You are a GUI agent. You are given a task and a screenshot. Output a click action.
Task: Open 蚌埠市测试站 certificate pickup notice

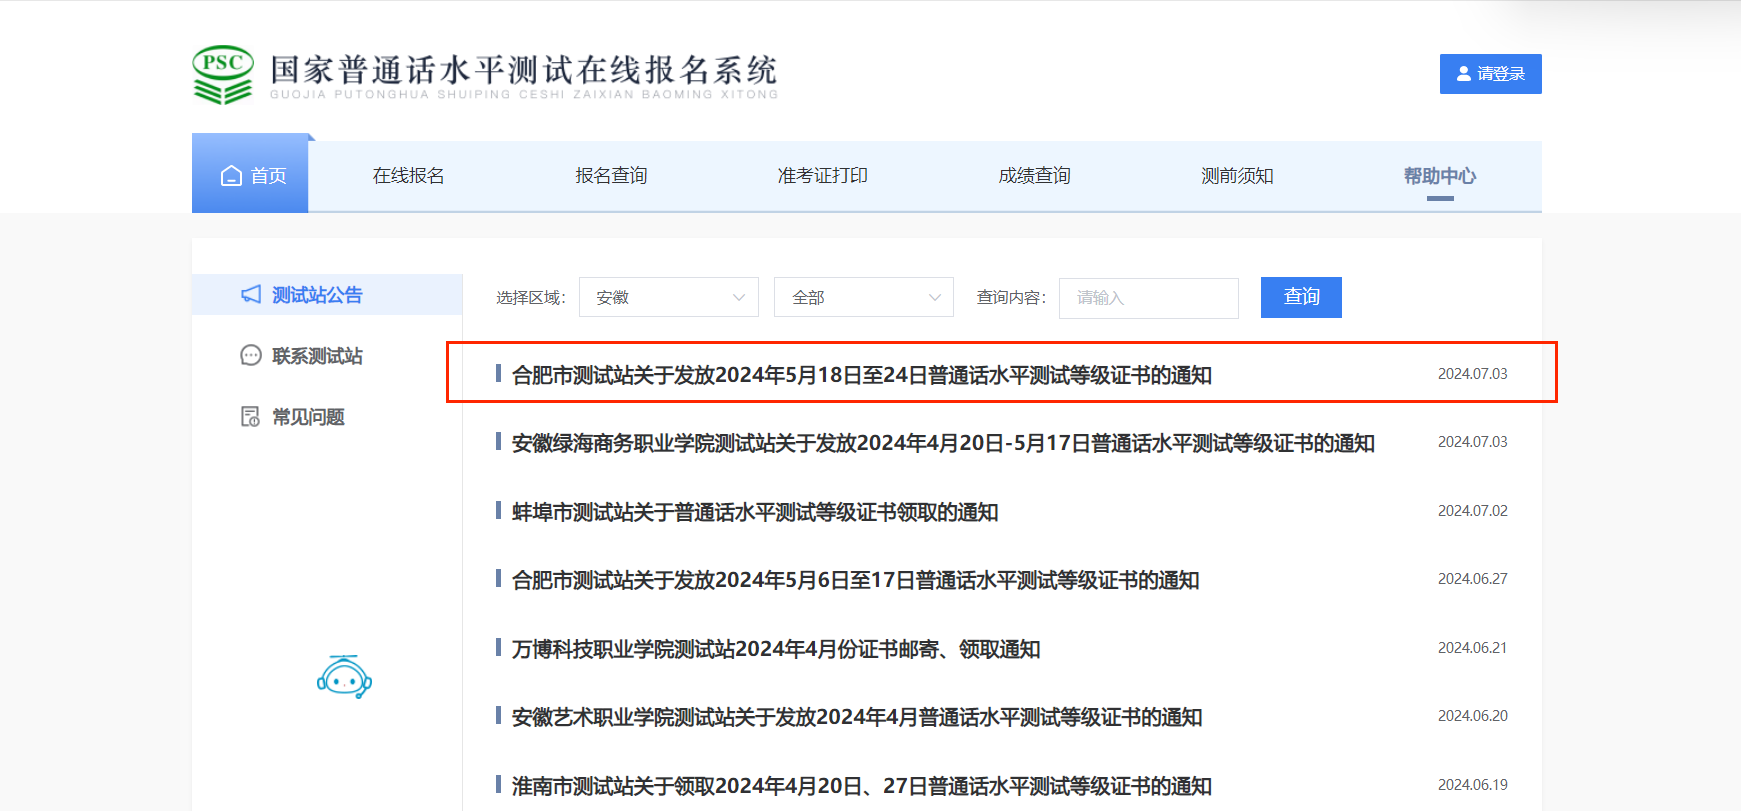click(x=755, y=512)
